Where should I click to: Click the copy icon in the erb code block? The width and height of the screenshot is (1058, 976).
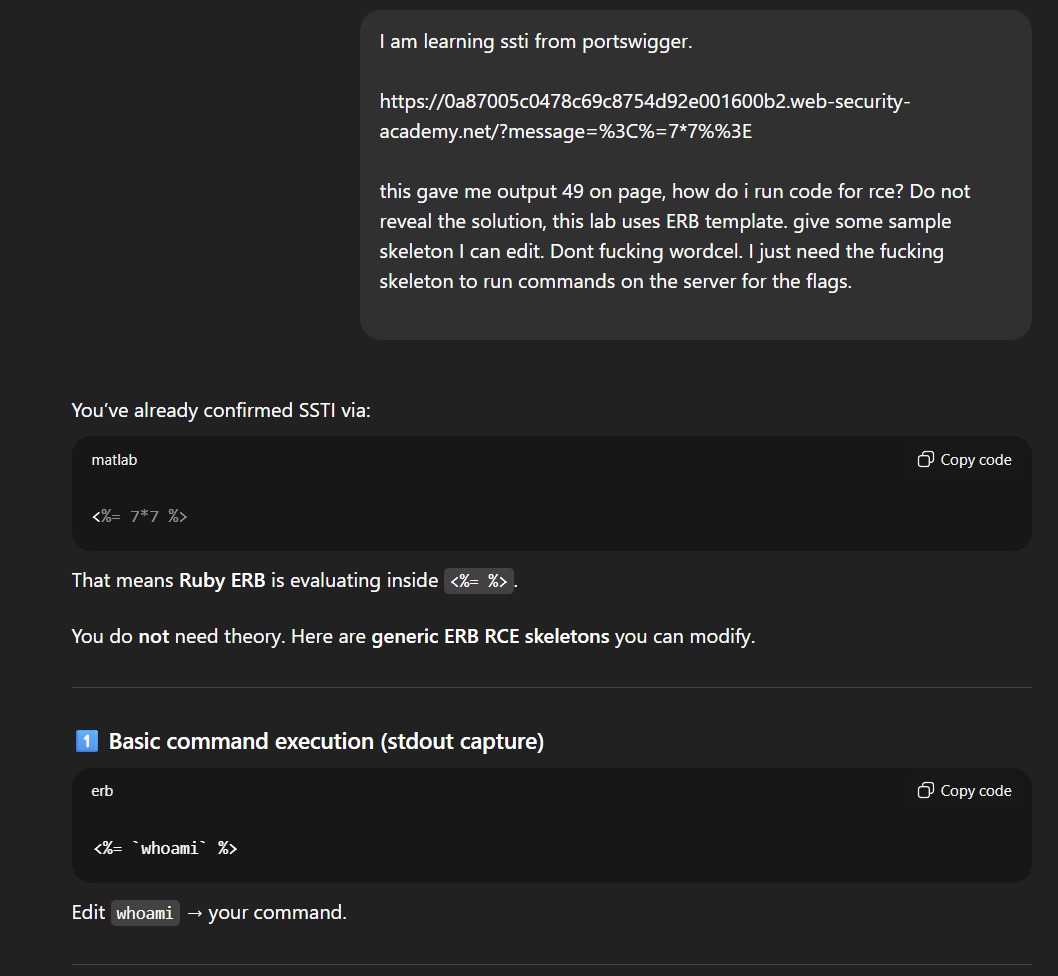pos(925,791)
